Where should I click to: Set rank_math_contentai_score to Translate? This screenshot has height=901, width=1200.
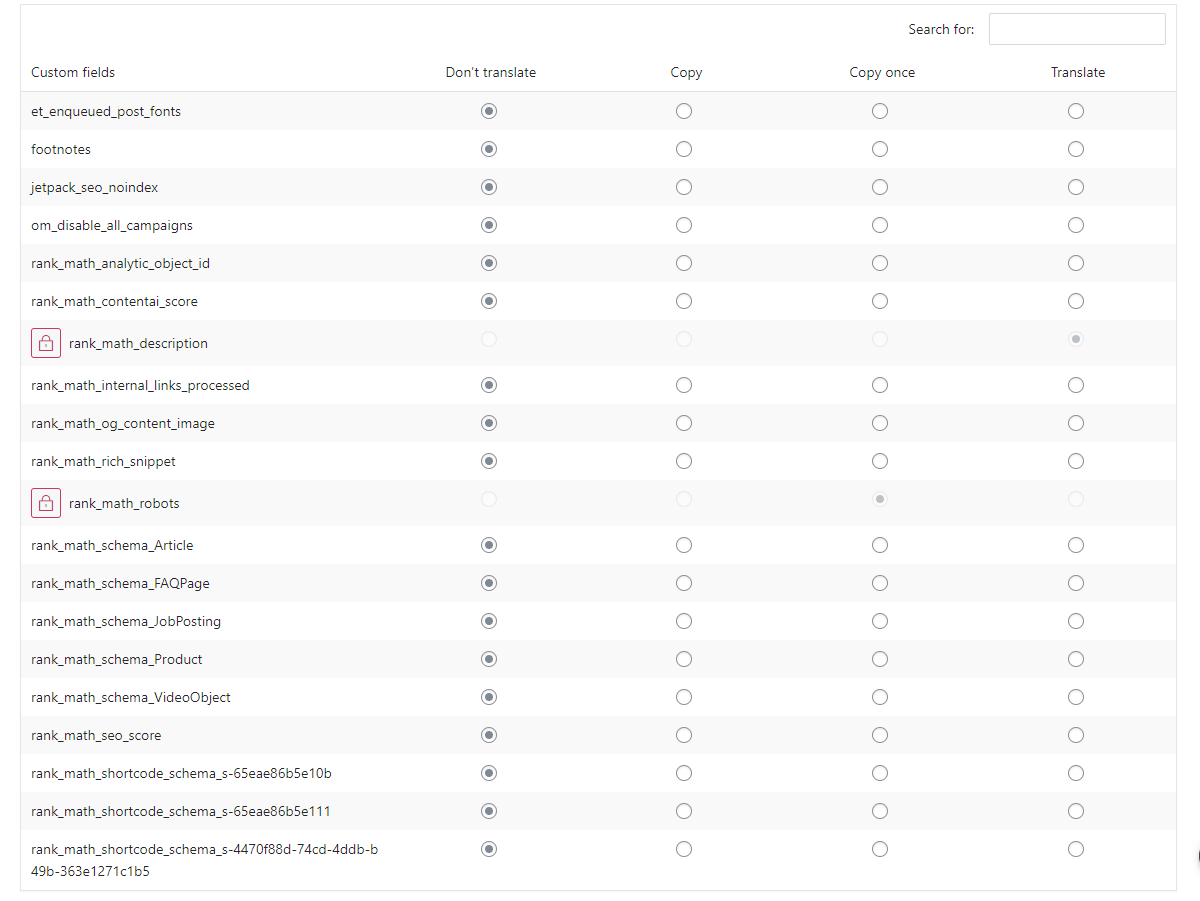click(1076, 301)
